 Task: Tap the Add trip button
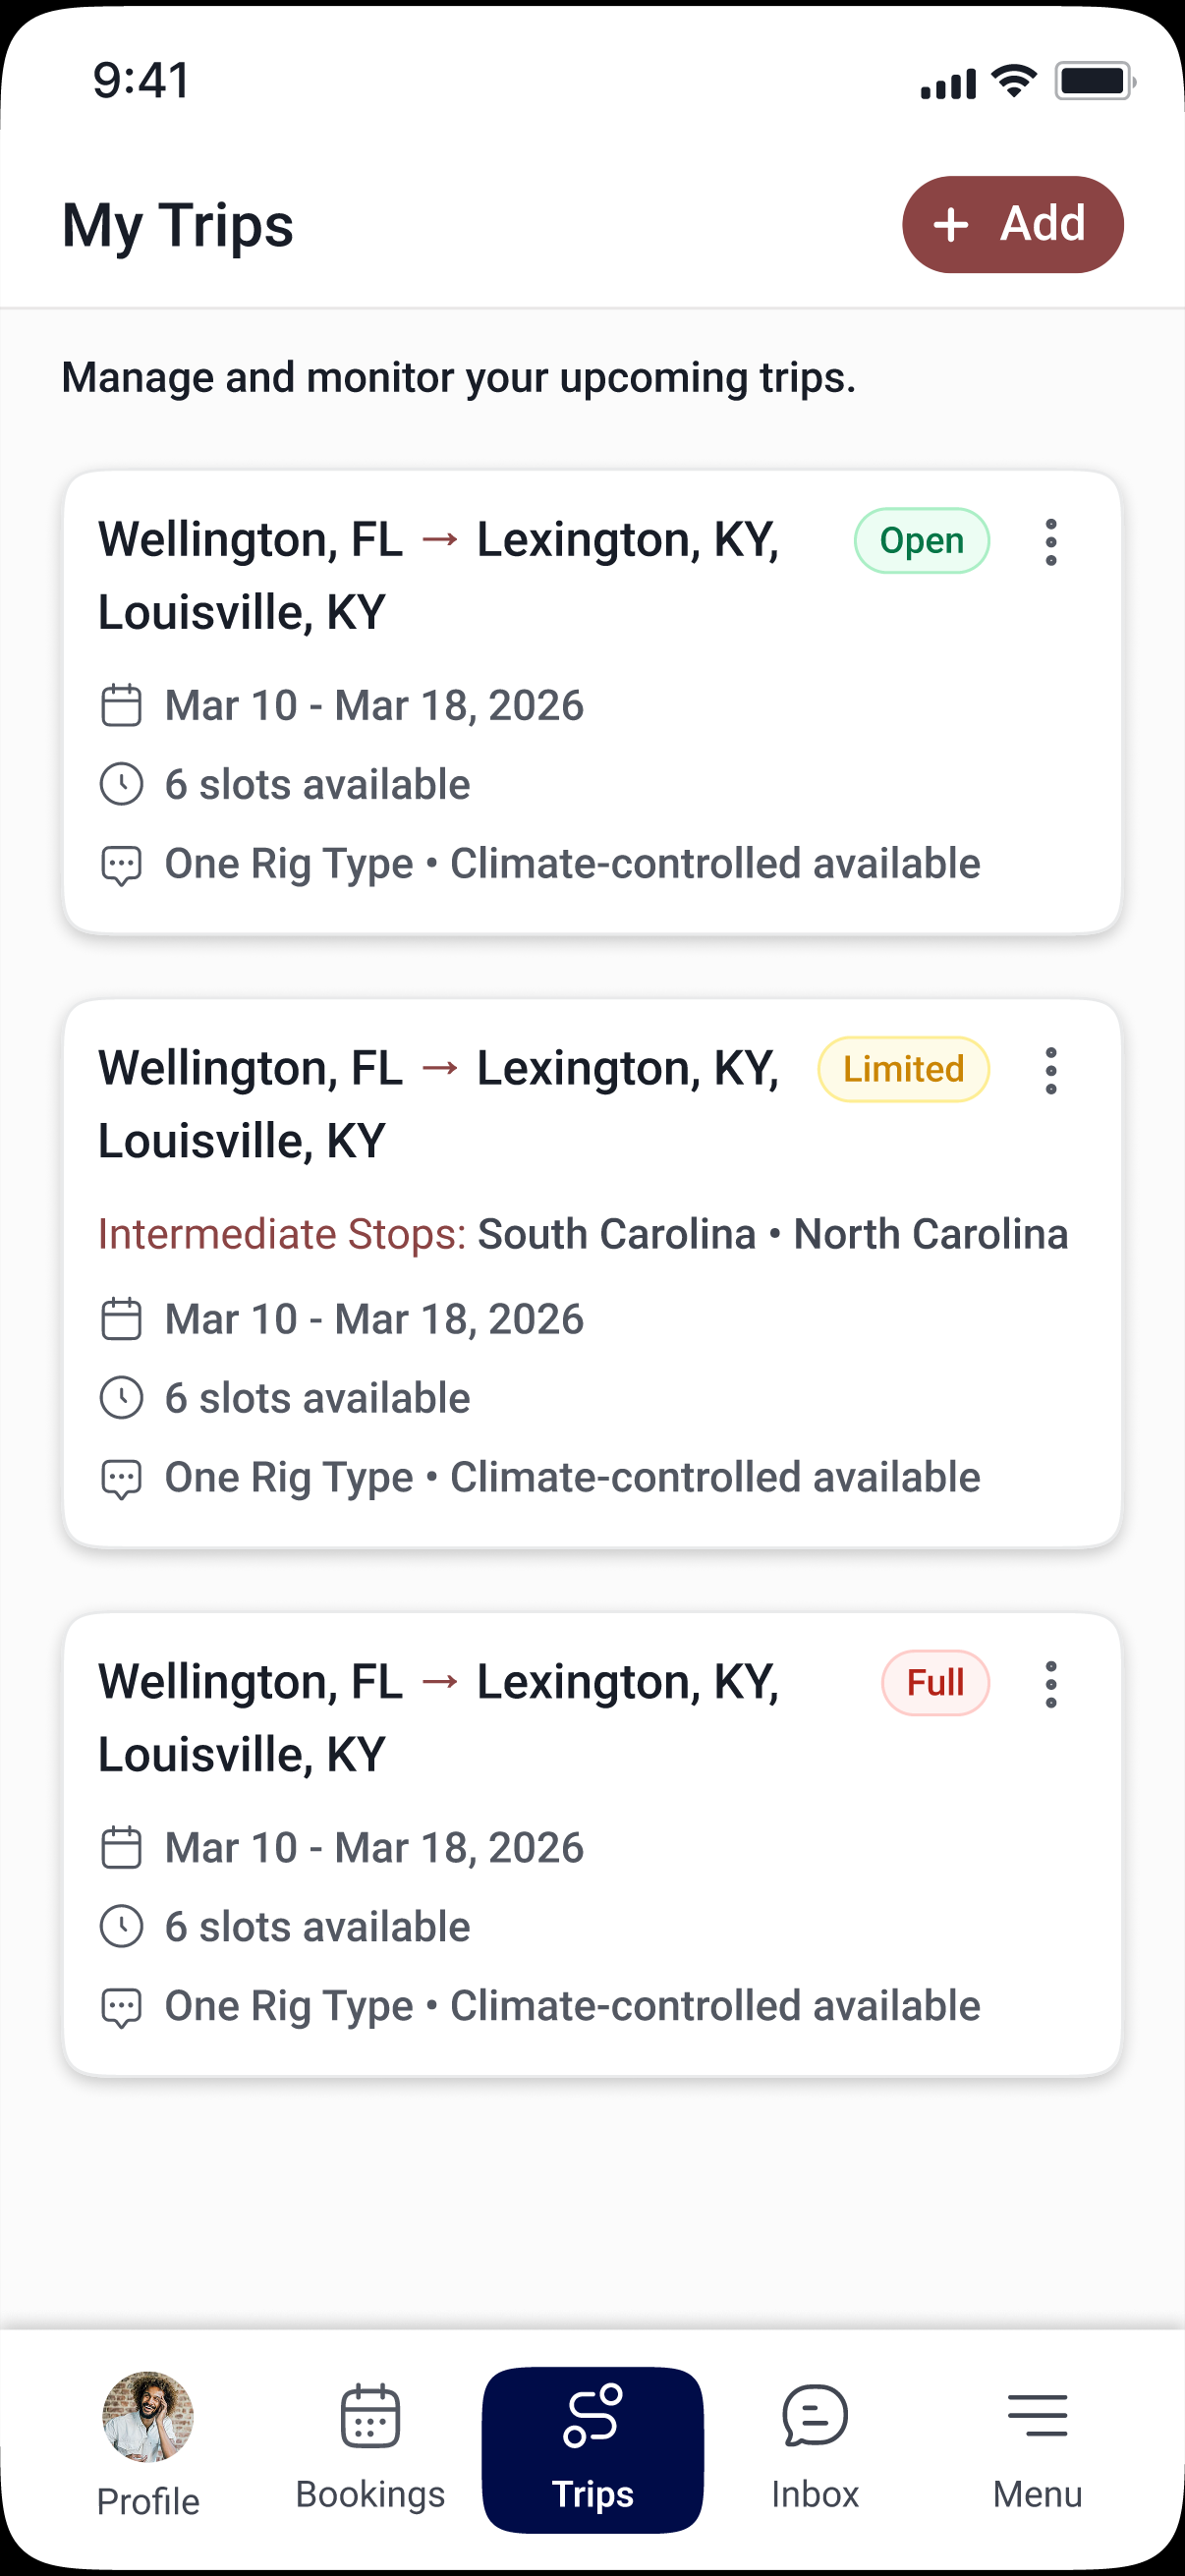(x=1012, y=224)
